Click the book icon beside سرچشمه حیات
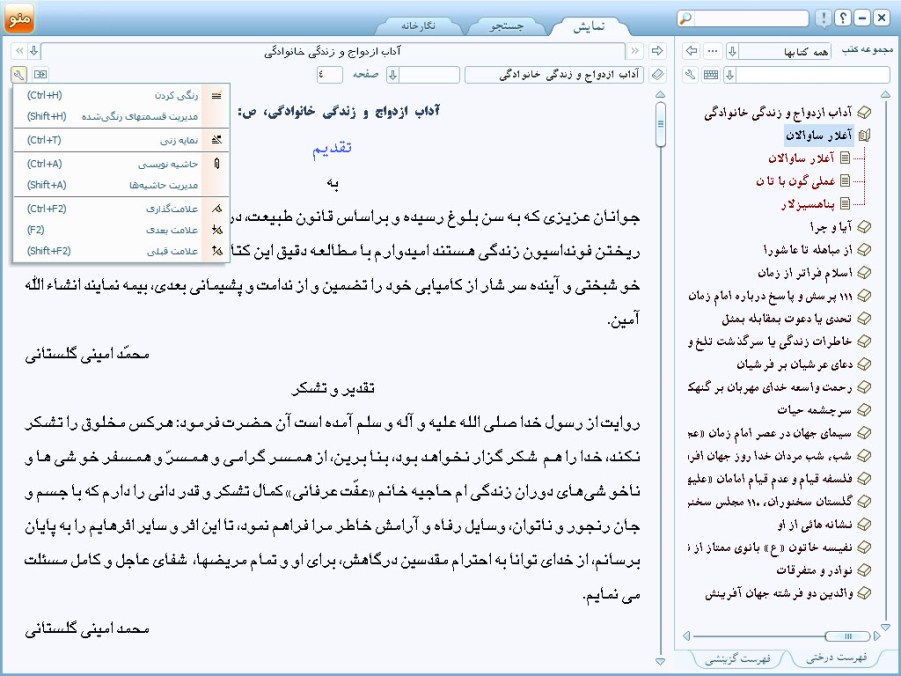Image resolution: width=901 pixels, height=676 pixels. (x=864, y=410)
